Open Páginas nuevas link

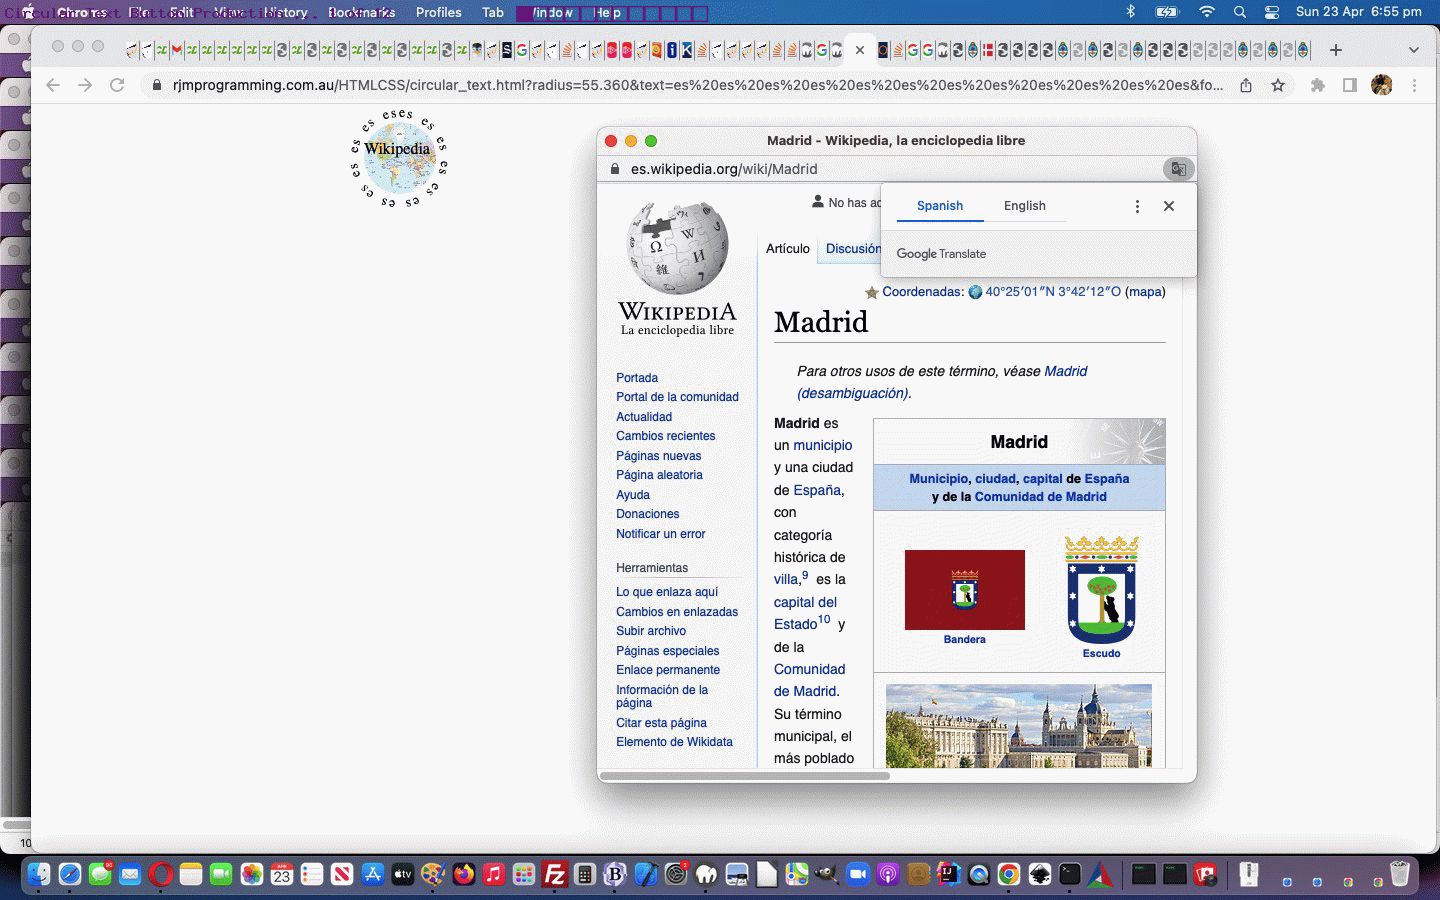(658, 456)
